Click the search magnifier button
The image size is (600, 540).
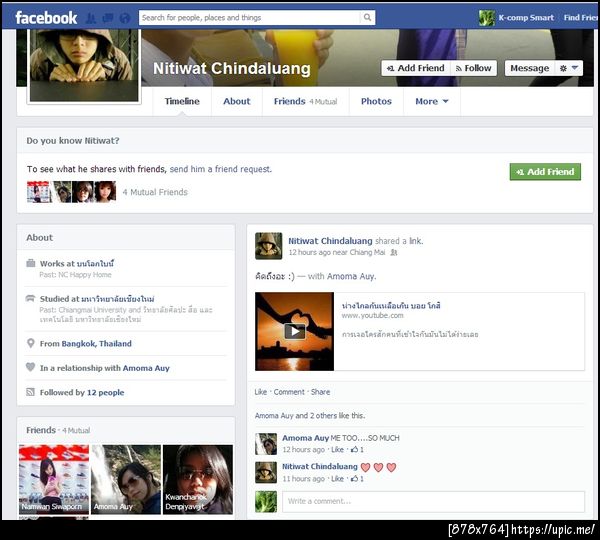pos(367,17)
